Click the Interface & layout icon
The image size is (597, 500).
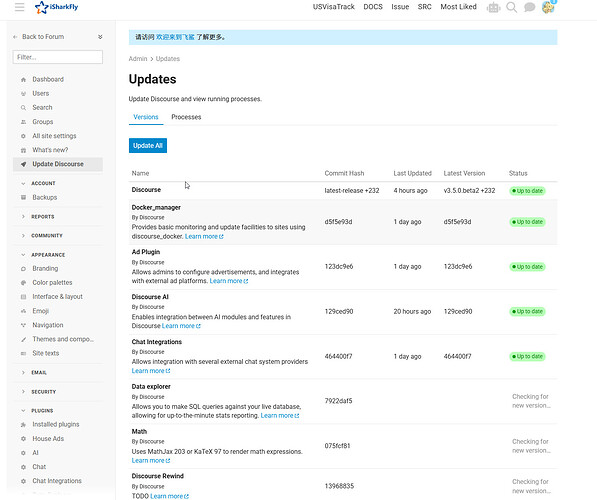pyautogui.click(x=23, y=297)
